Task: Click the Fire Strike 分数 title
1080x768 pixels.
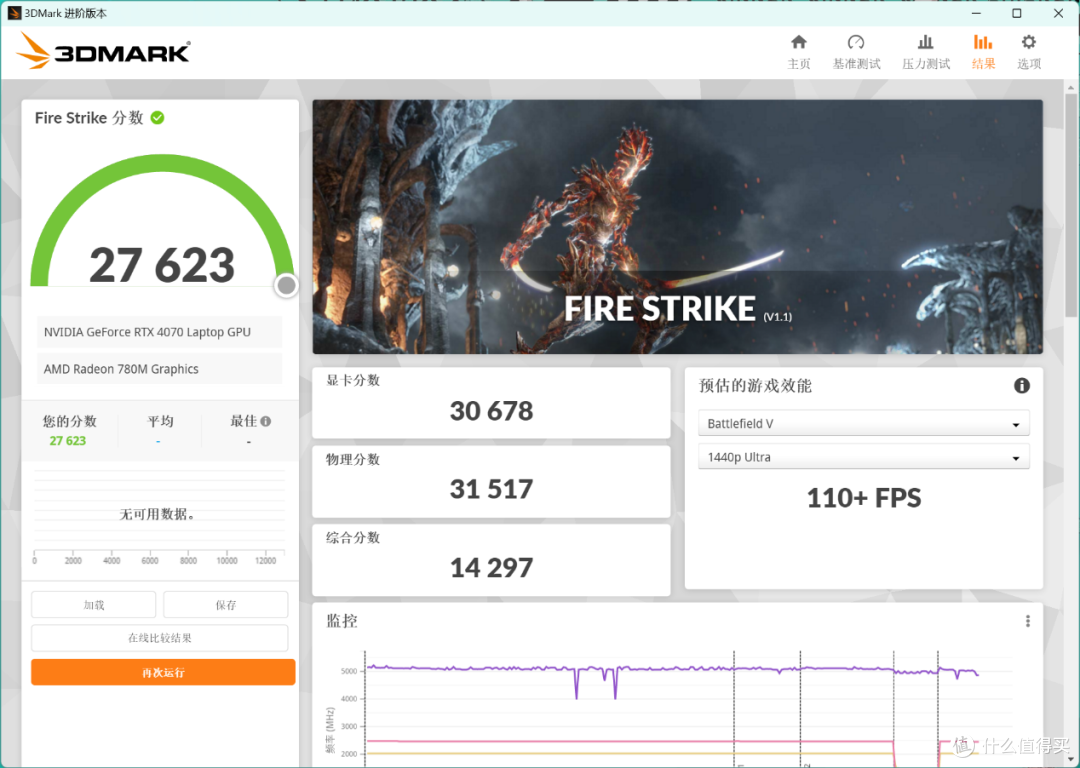Action: [x=89, y=118]
